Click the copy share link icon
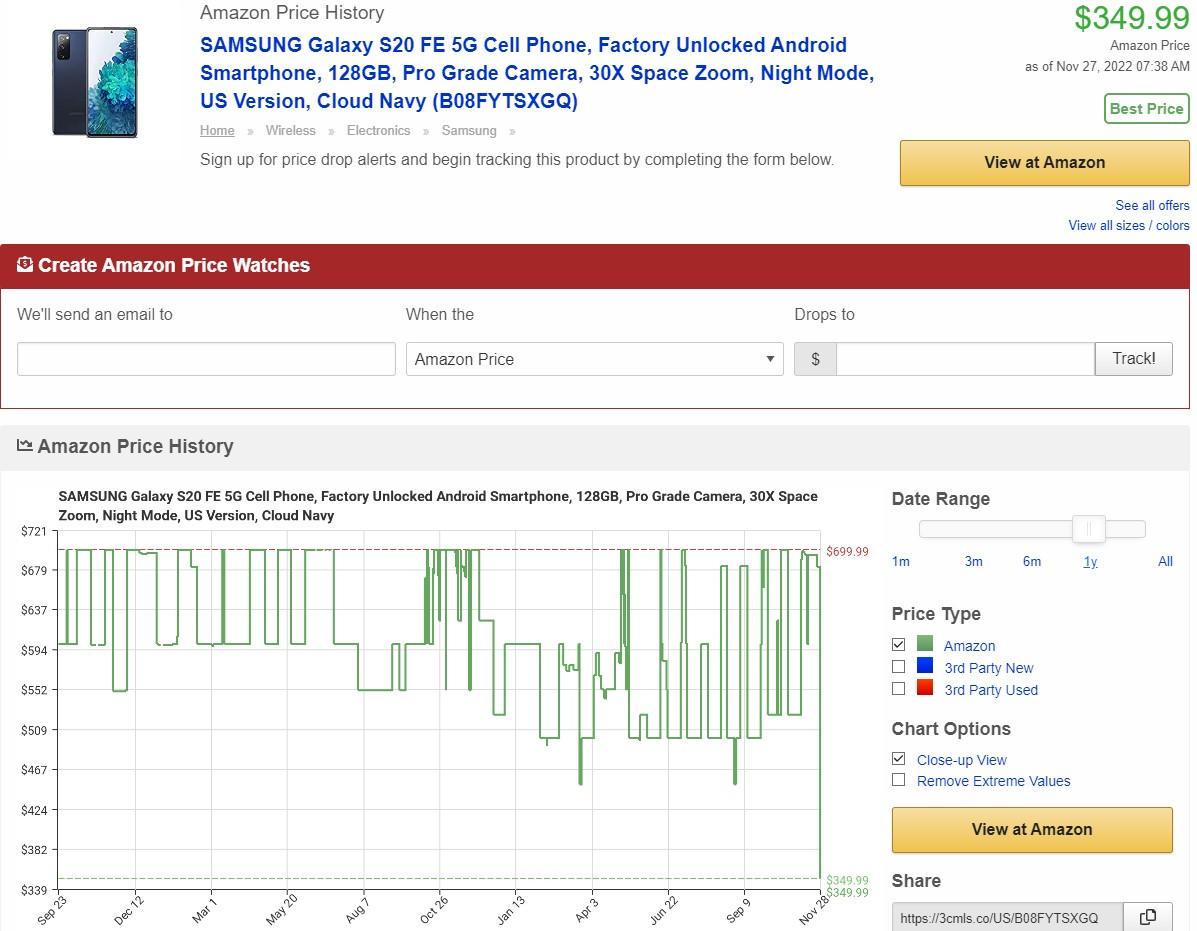Image resolution: width=1197 pixels, height=931 pixels. pyautogui.click(x=1148, y=917)
